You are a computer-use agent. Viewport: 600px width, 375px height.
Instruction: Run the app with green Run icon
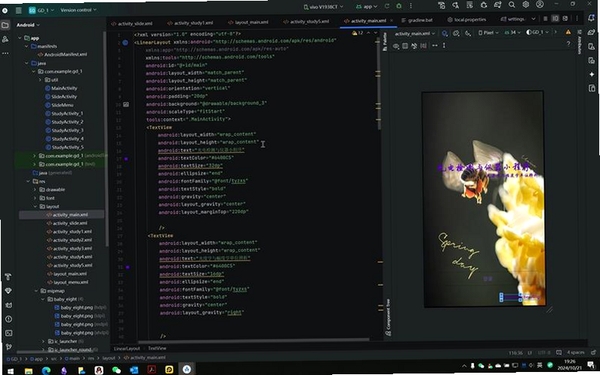pos(387,6)
